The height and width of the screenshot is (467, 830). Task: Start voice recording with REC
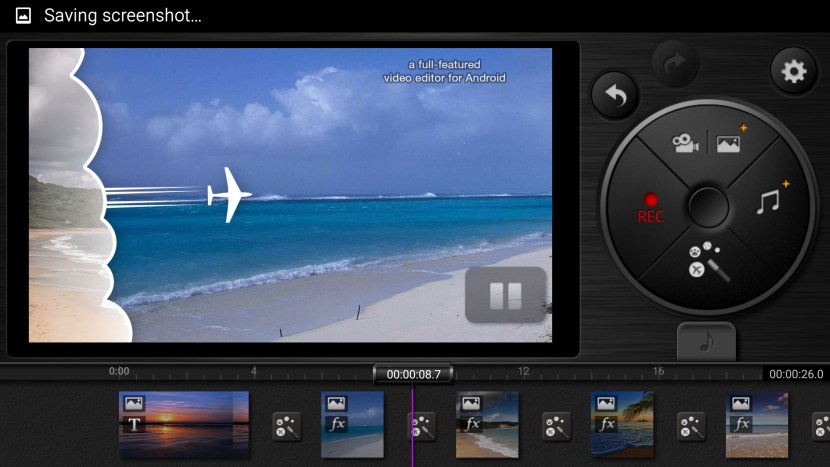click(650, 208)
